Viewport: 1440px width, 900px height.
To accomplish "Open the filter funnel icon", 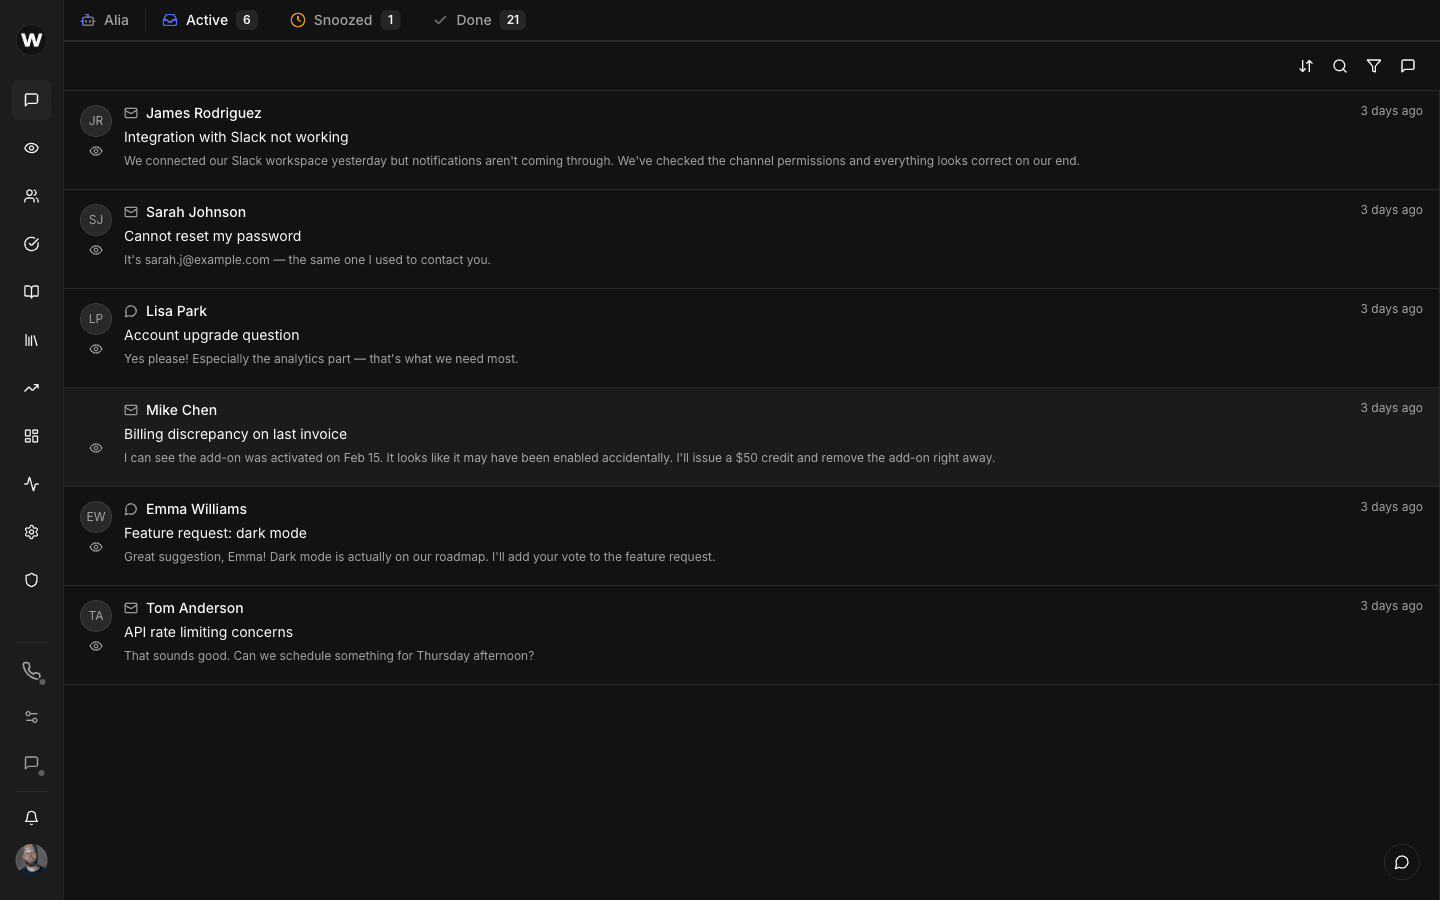I will pyautogui.click(x=1374, y=66).
